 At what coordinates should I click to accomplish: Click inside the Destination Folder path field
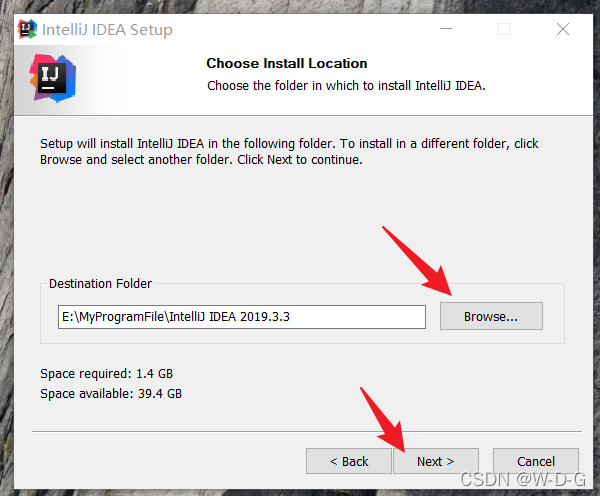click(242, 317)
